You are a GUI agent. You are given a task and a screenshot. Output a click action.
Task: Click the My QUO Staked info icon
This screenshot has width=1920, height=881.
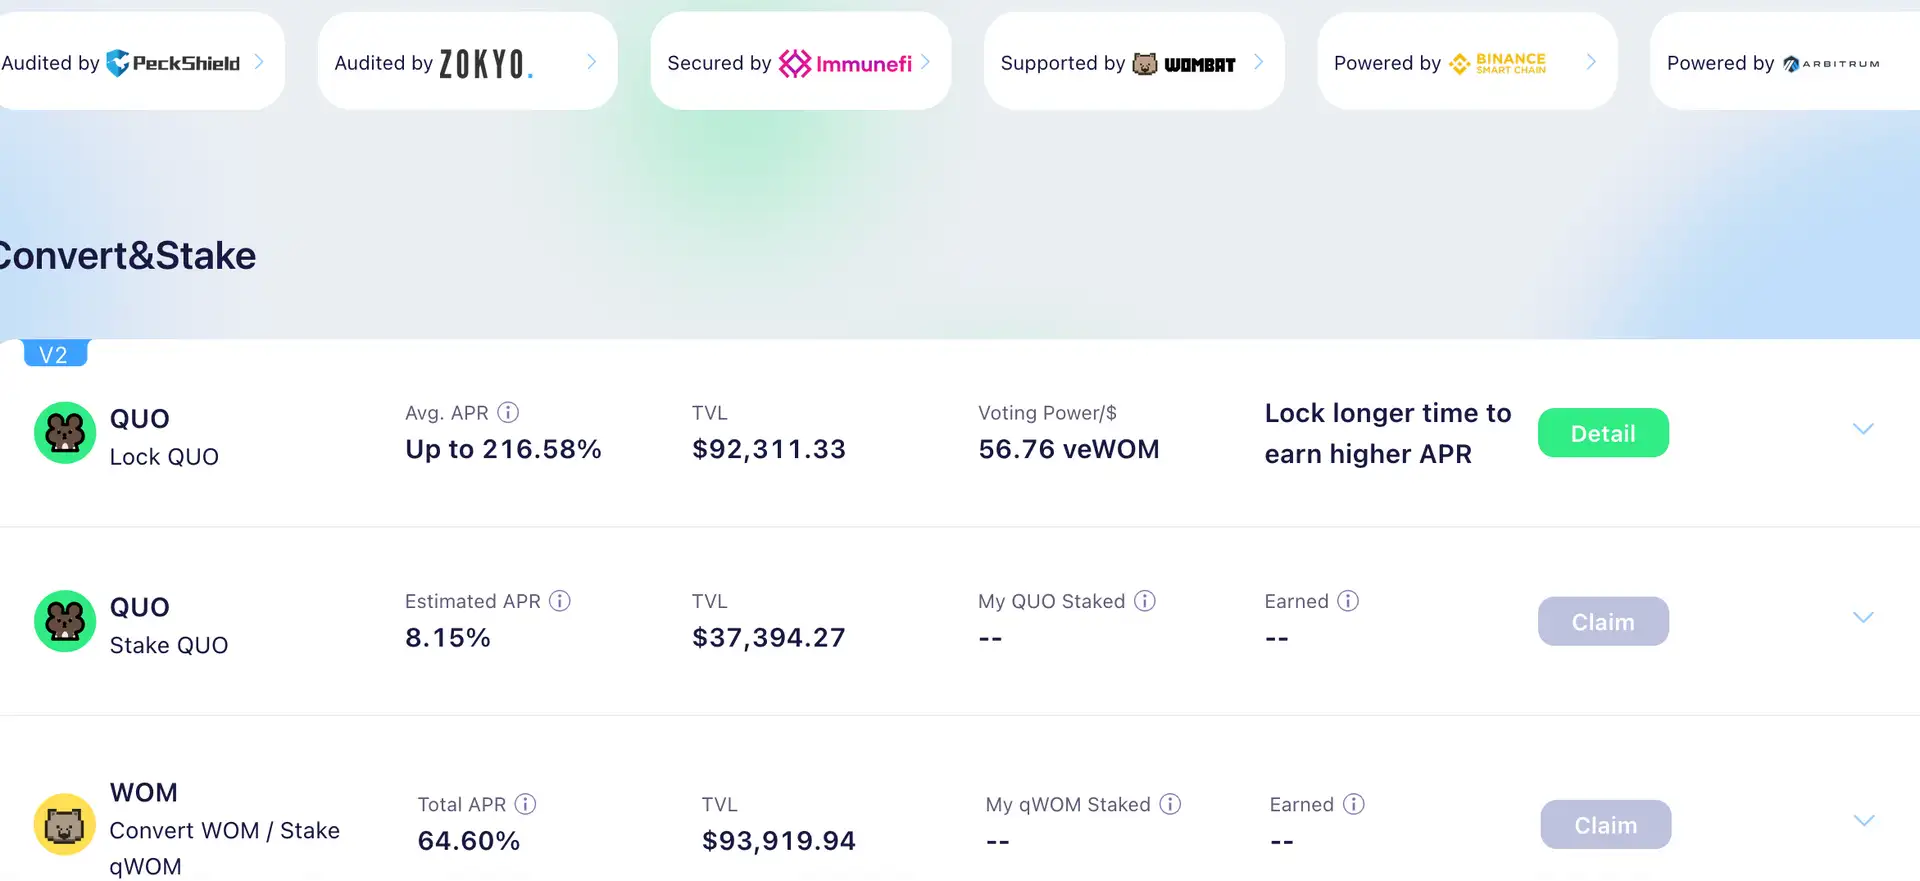point(1145,601)
